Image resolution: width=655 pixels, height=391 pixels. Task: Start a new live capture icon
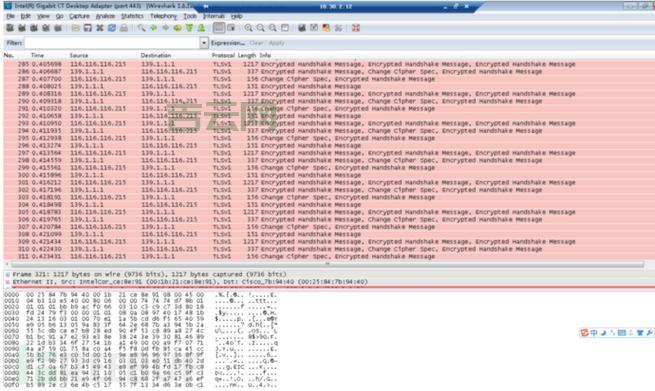34,28
